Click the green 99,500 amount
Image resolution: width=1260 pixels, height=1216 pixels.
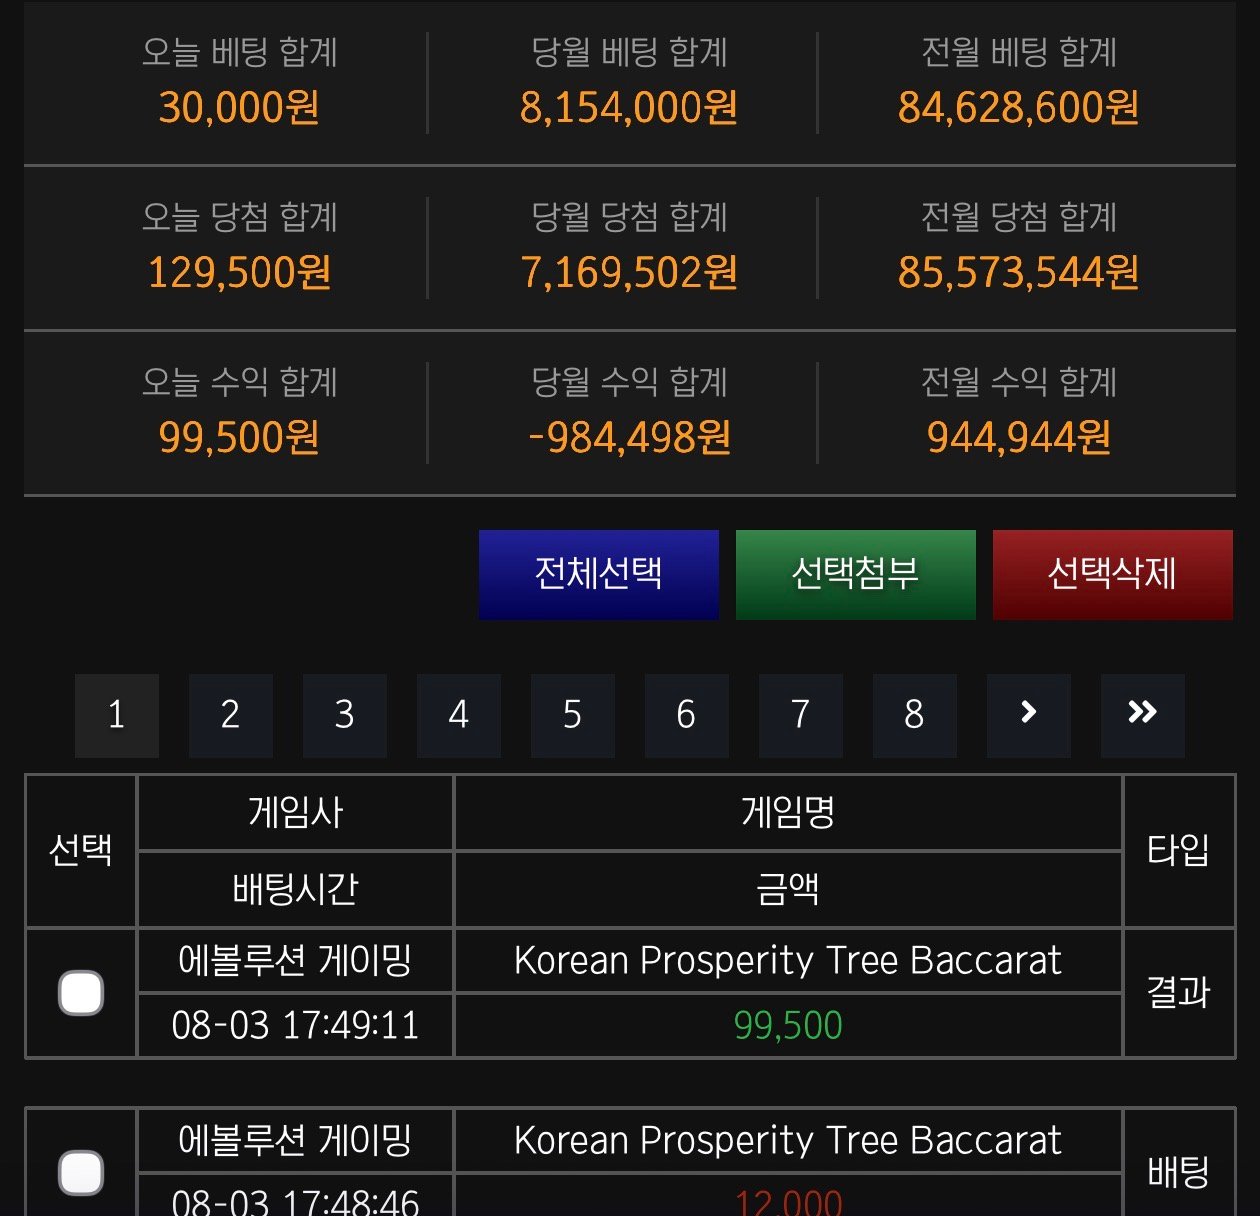coord(788,1025)
